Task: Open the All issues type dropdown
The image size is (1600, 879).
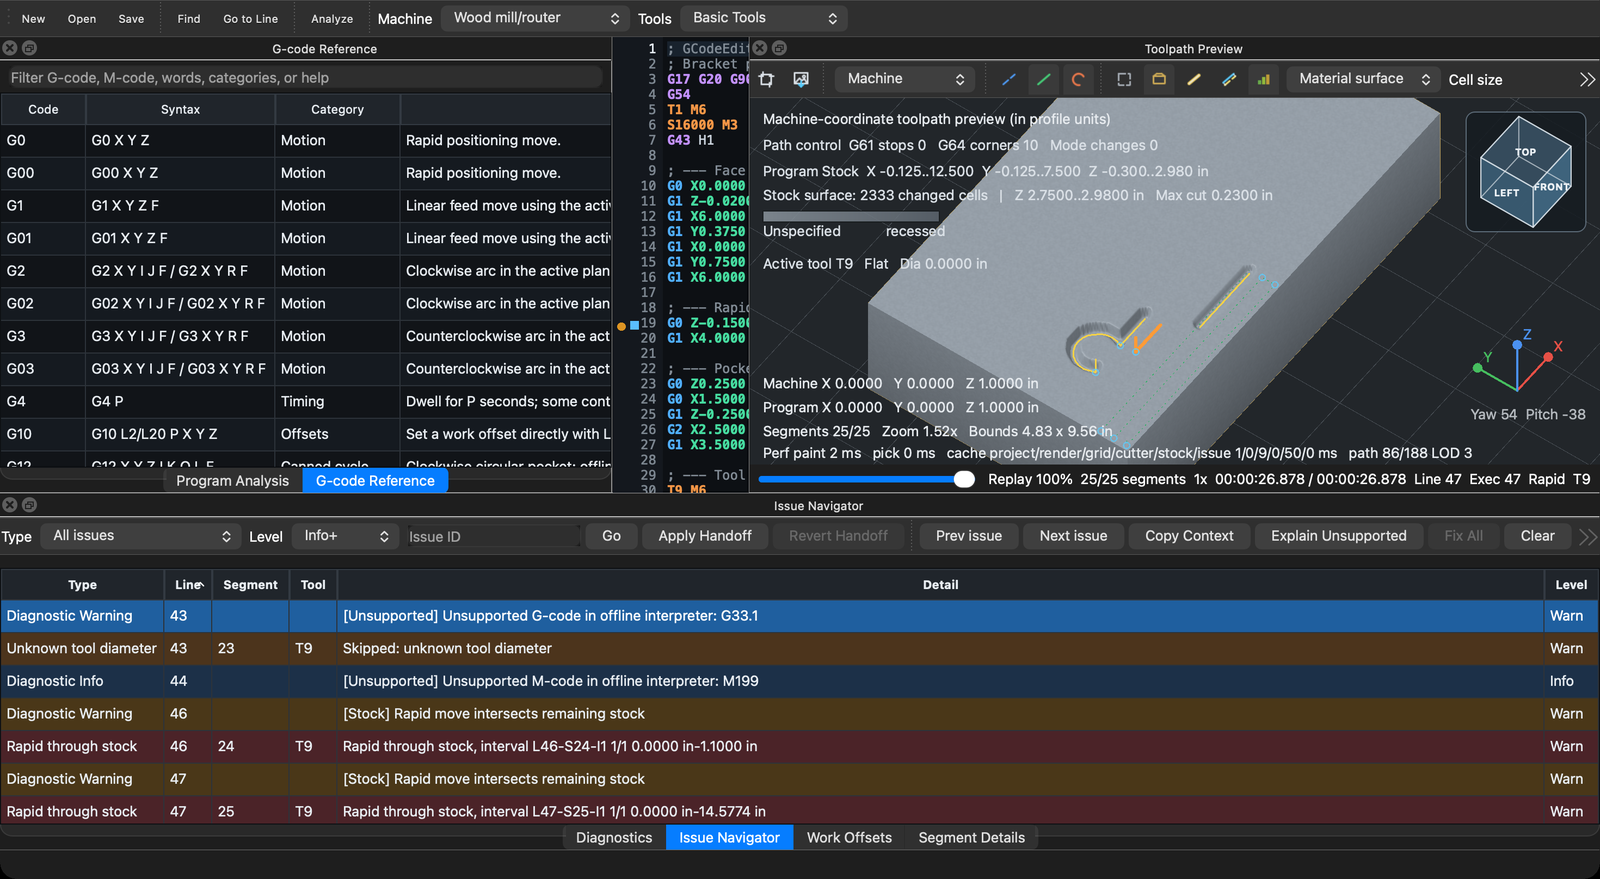Action: (141, 536)
